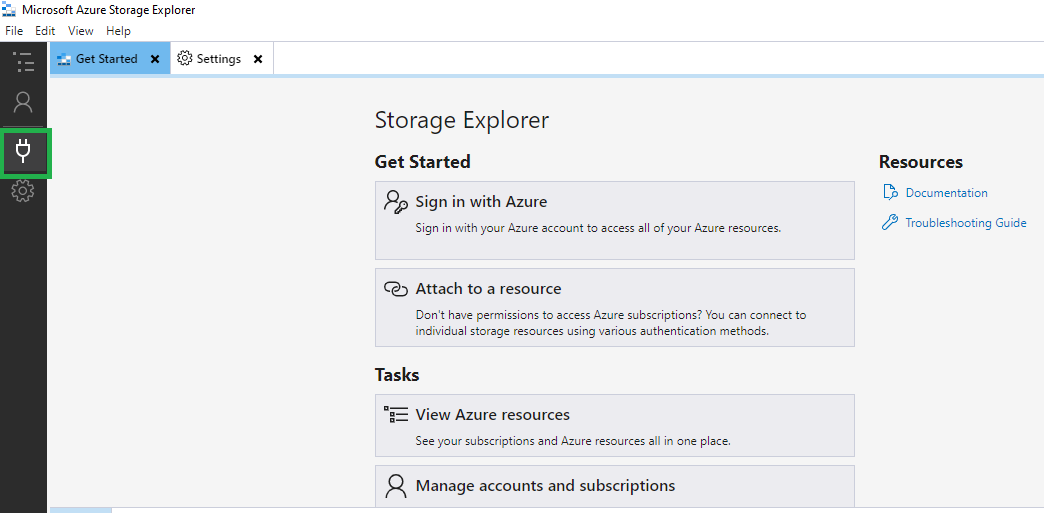The width and height of the screenshot is (1044, 513).
Task: Click the Documentation page icon
Action: (890, 193)
